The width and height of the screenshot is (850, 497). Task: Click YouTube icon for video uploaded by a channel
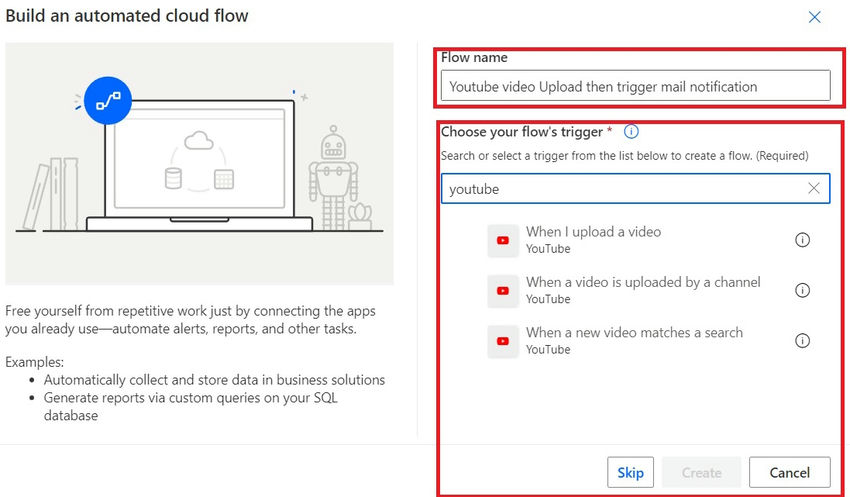[503, 291]
